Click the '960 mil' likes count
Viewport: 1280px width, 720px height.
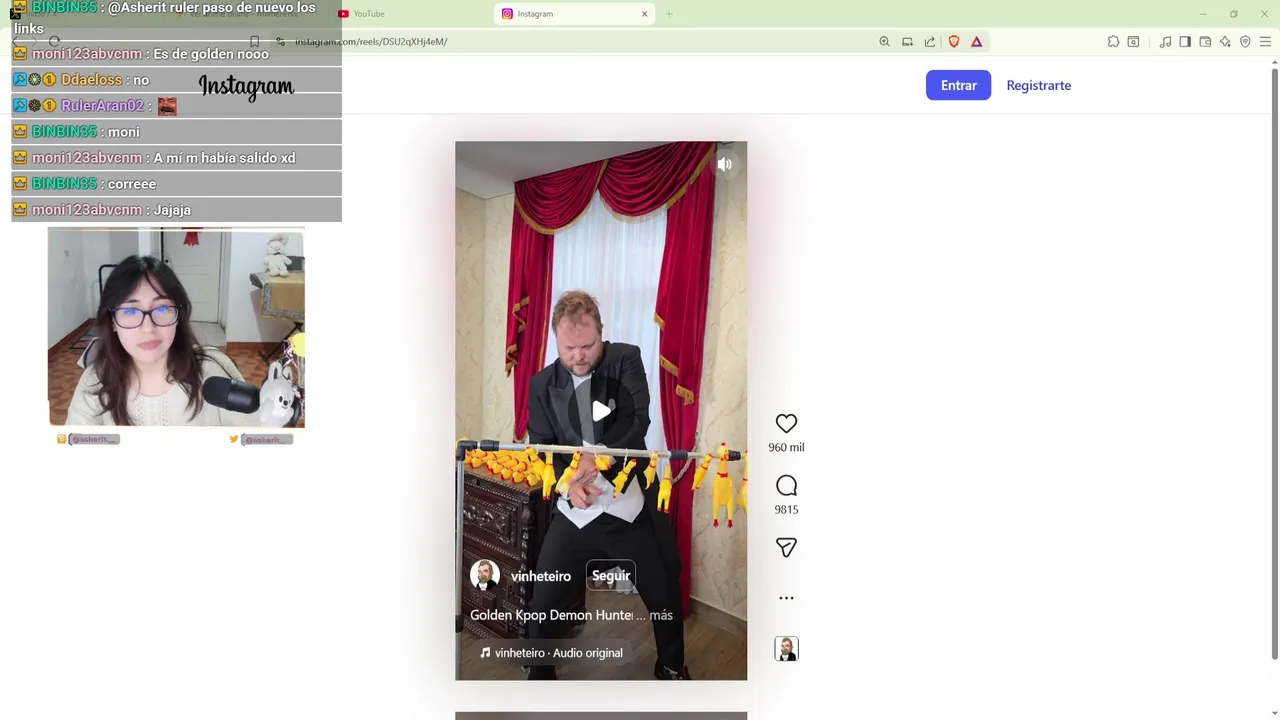point(786,447)
